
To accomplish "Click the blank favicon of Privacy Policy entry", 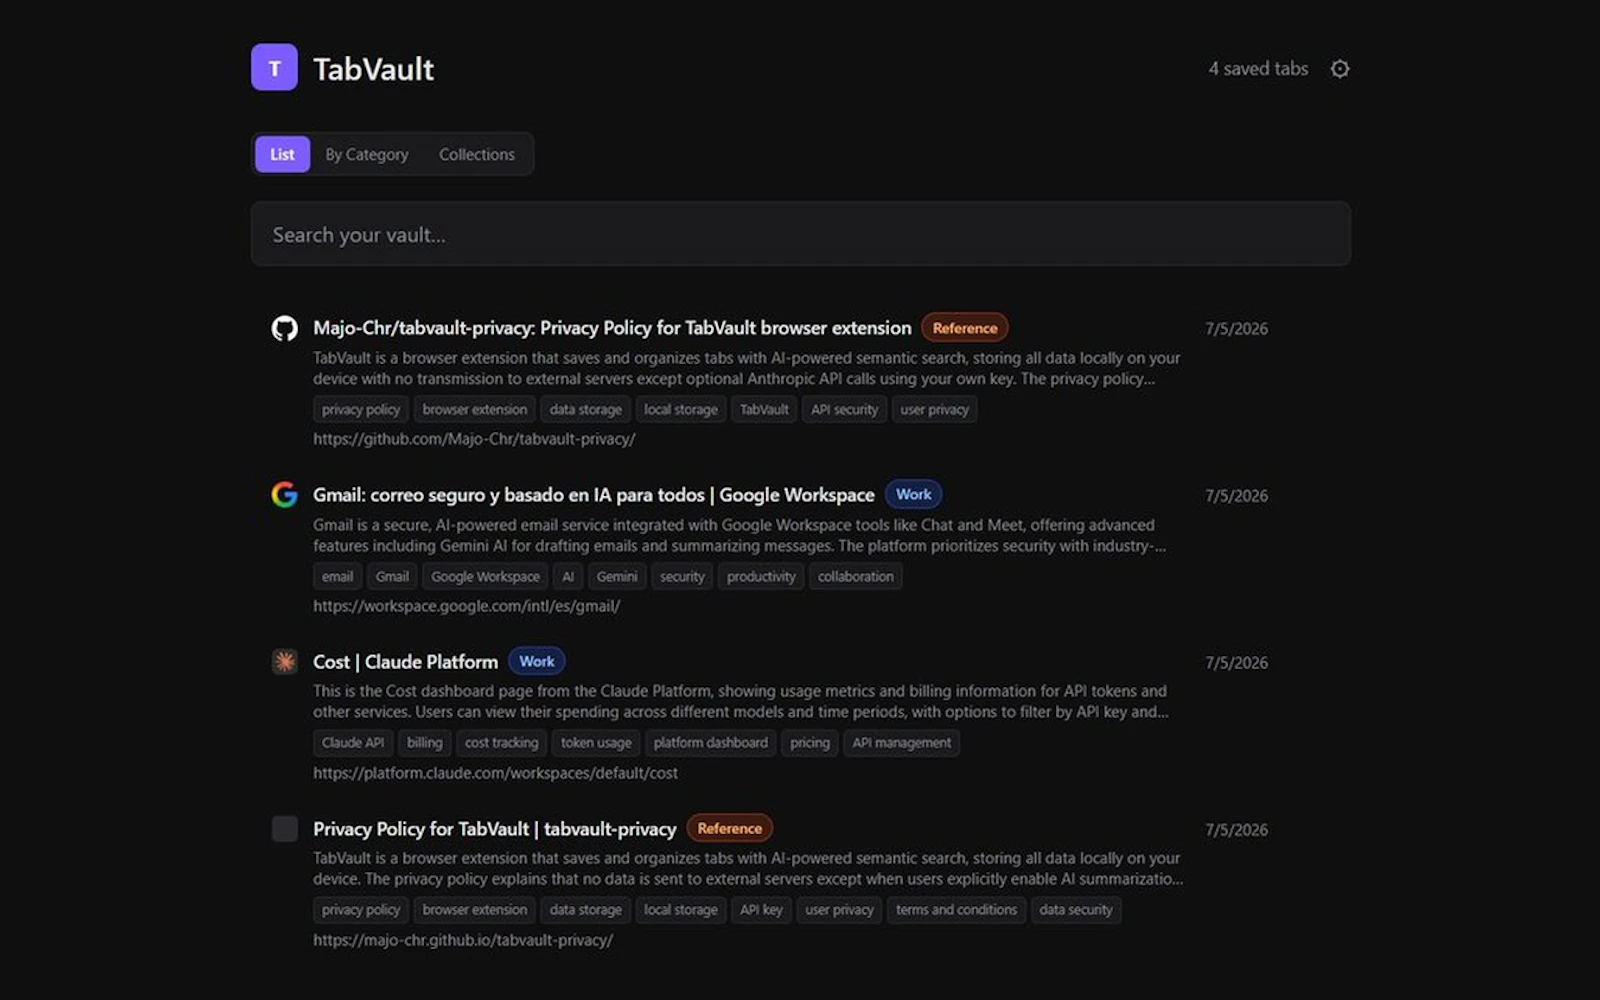I will (x=285, y=829).
